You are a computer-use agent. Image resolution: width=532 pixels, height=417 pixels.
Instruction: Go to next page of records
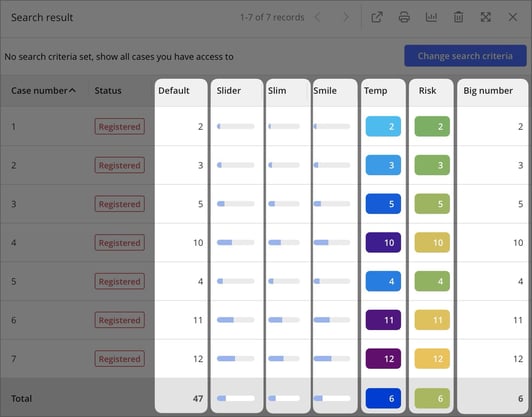(x=346, y=17)
